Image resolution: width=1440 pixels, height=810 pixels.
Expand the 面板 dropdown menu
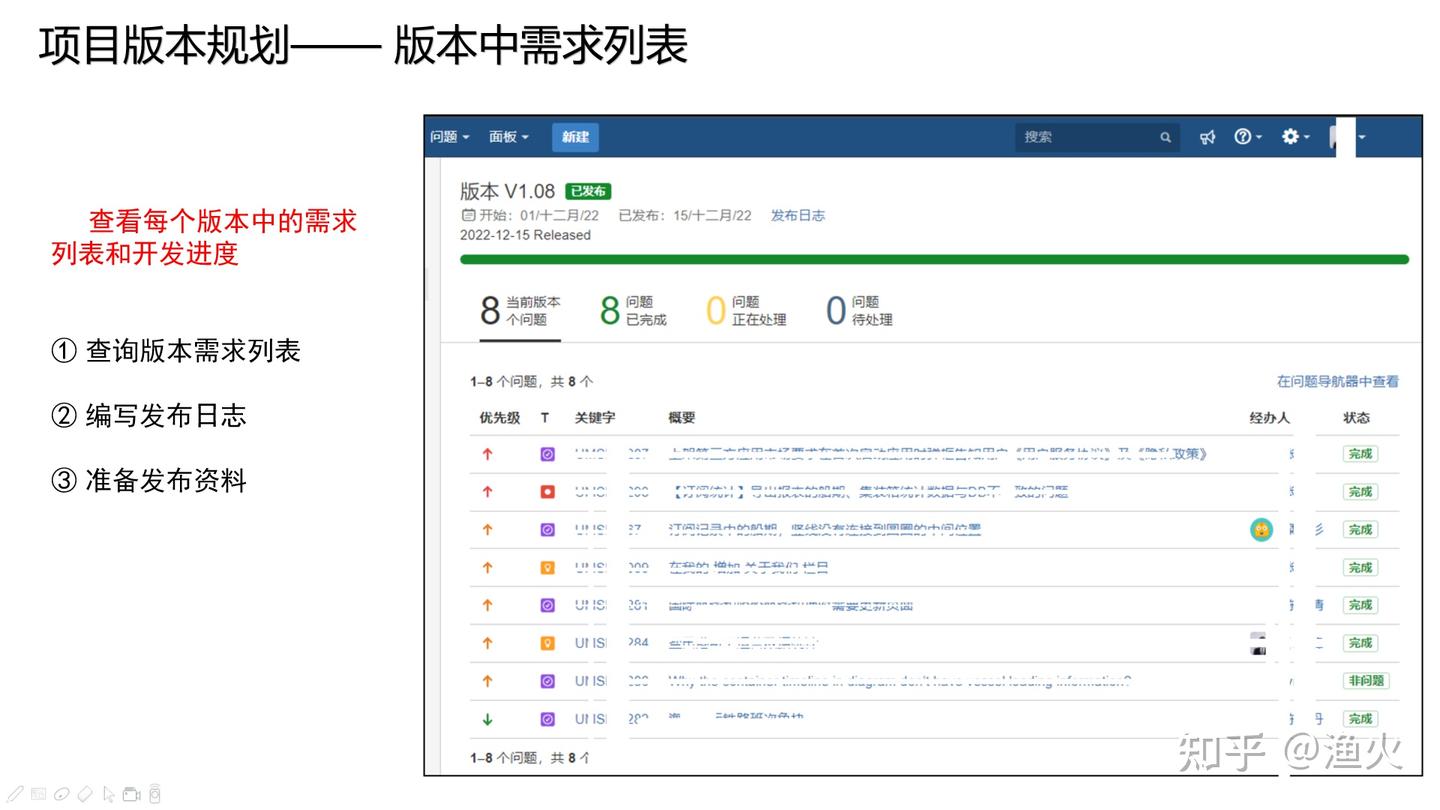(508, 137)
